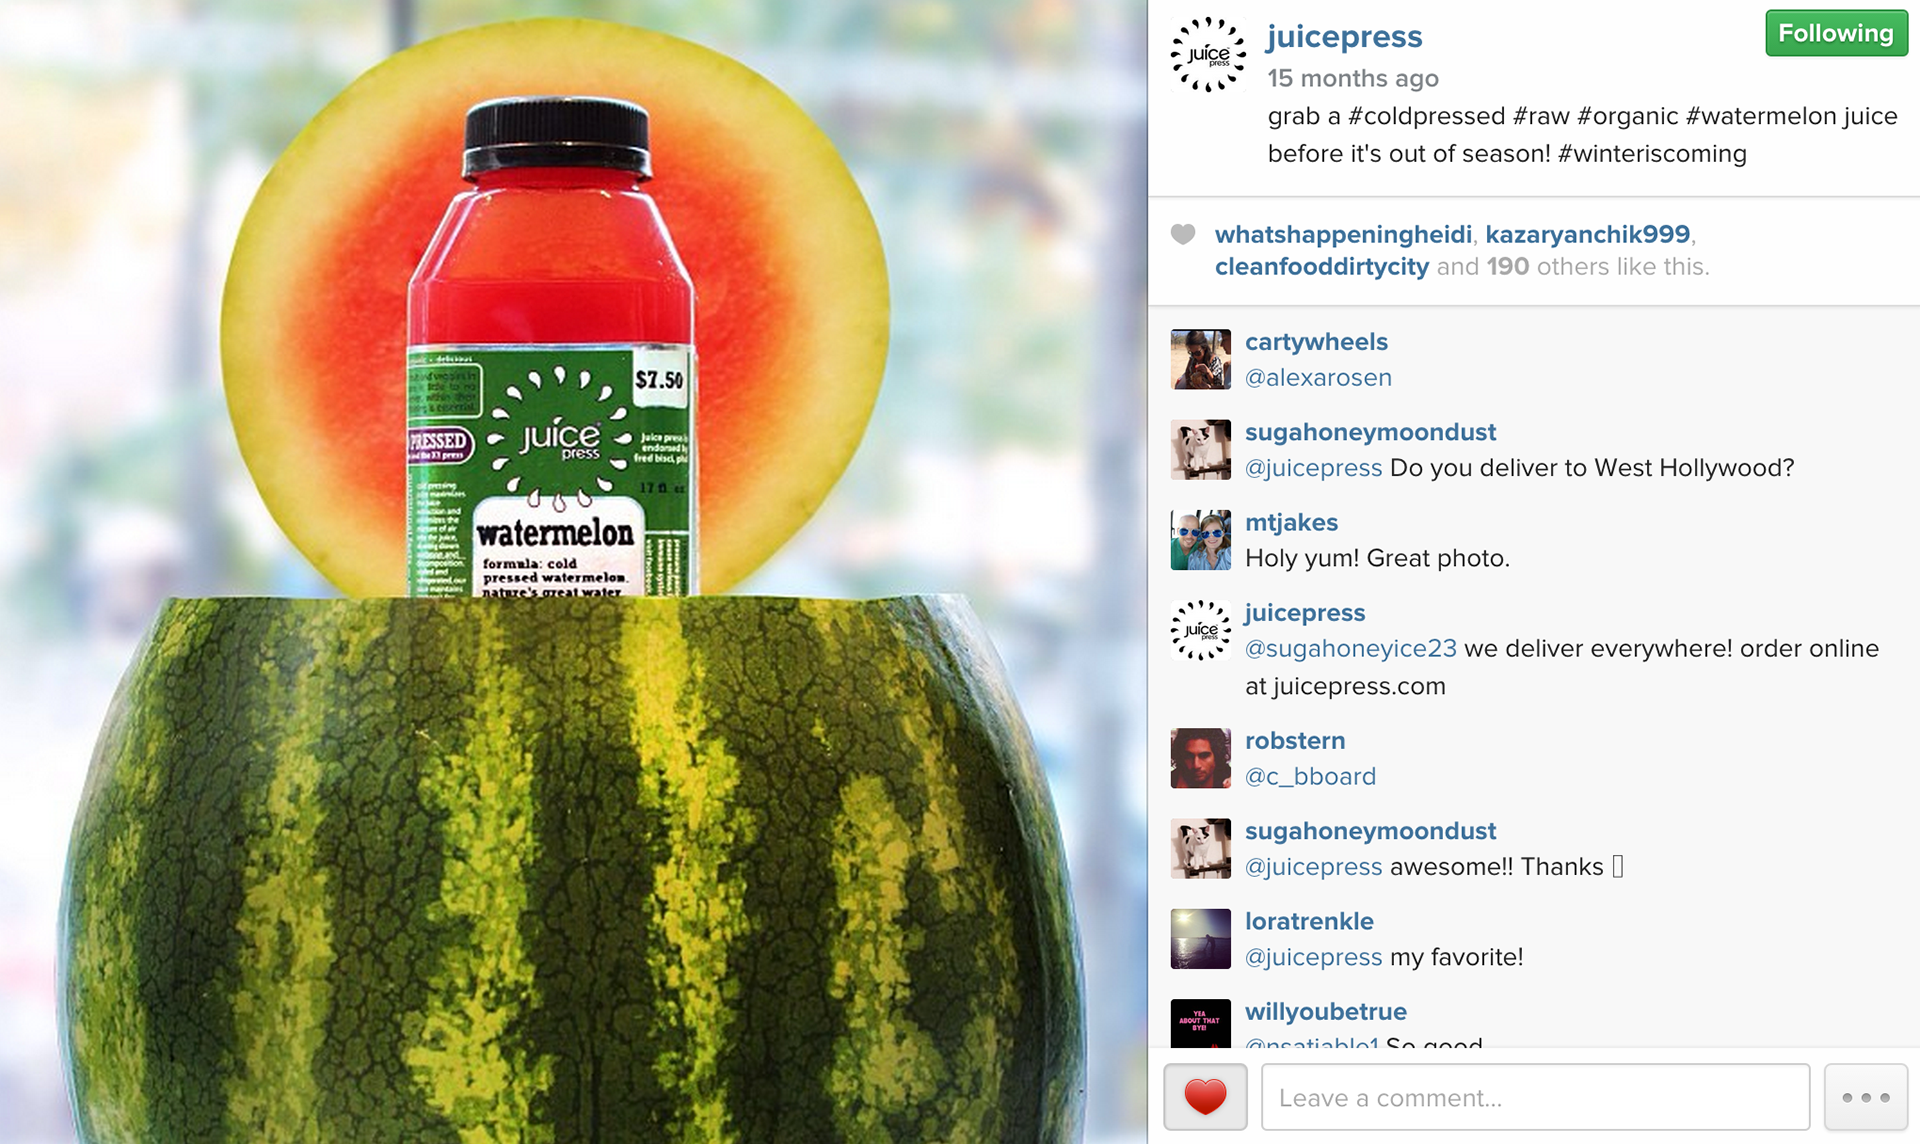
Task: Open cleanfooddirtycity profile link
Action: [1321, 267]
